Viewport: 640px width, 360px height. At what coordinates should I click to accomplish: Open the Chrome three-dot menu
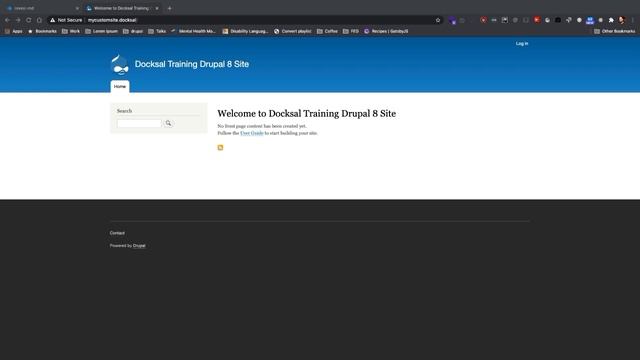[633, 20]
